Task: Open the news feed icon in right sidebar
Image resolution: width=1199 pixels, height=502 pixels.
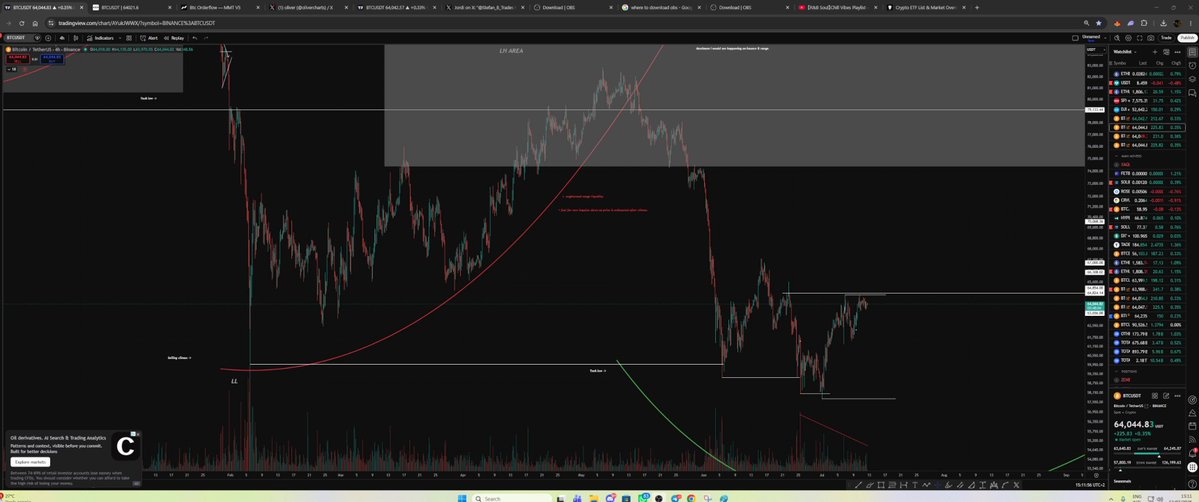Action: click(x=1192, y=439)
